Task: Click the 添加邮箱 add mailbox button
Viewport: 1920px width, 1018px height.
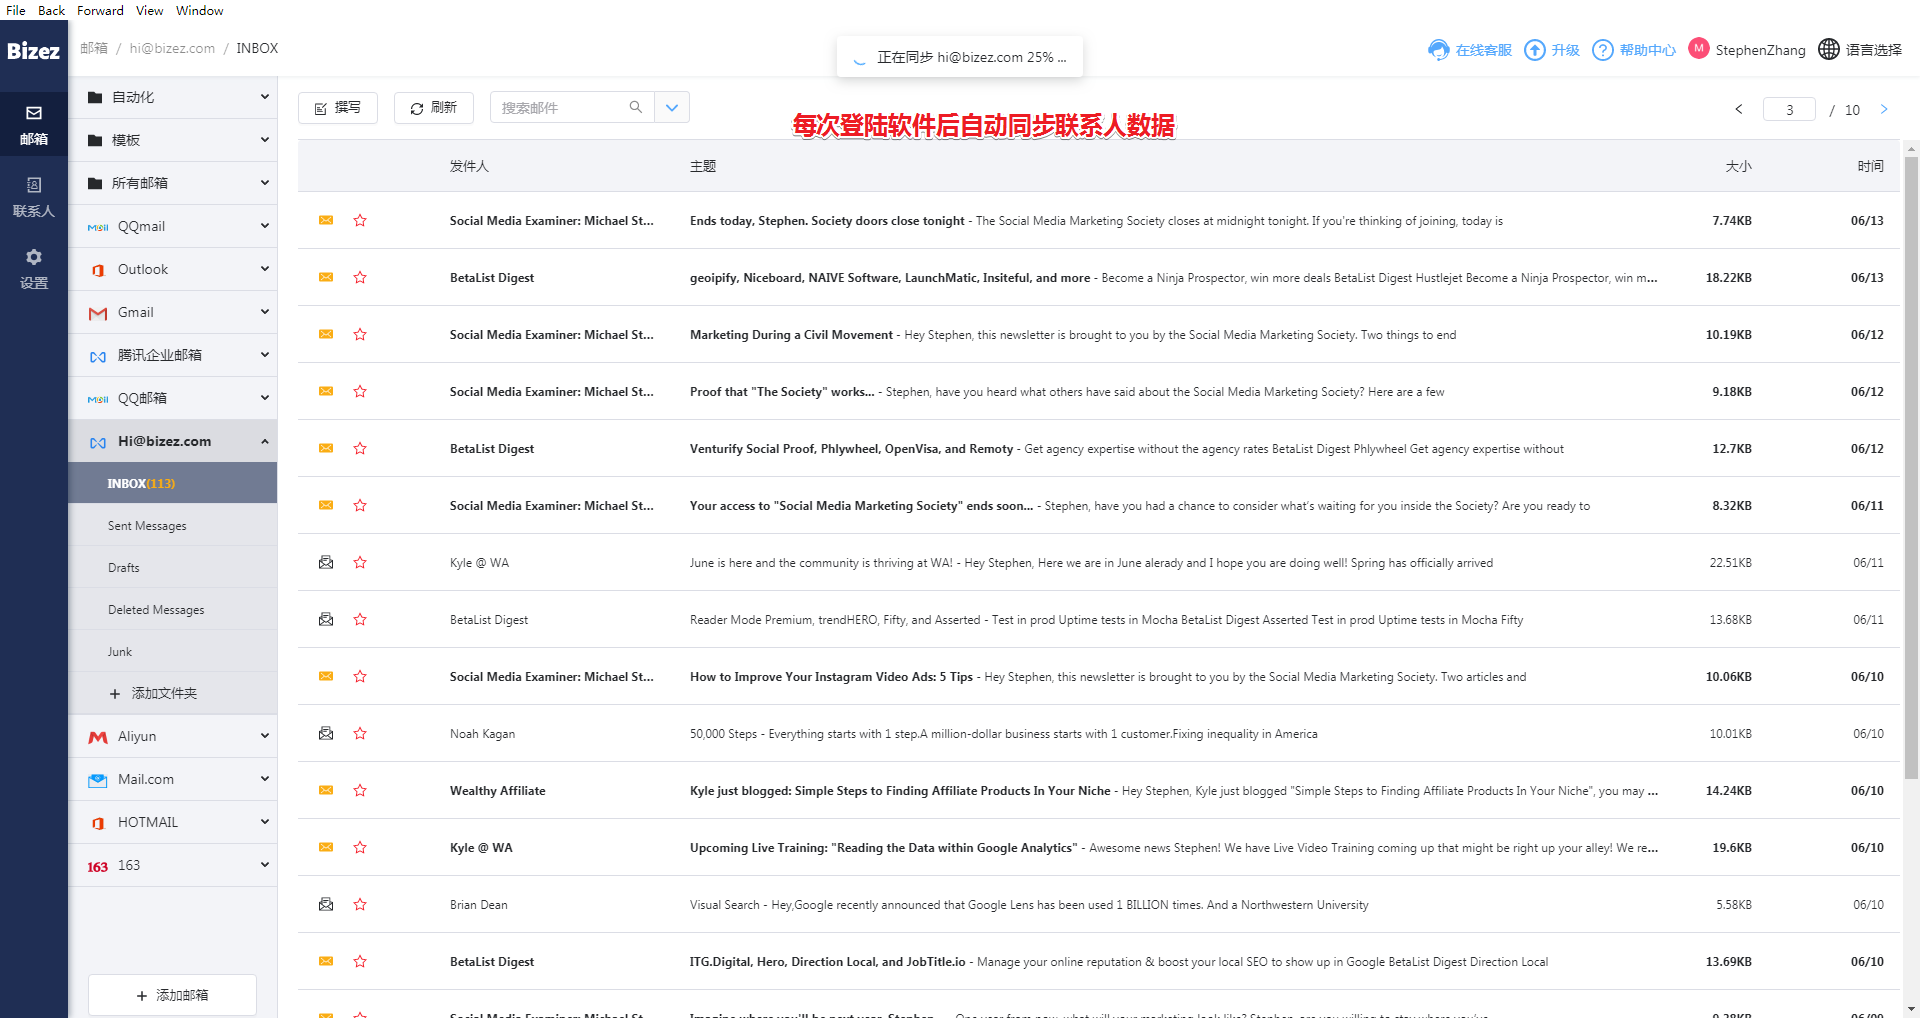Action: point(172,995)
